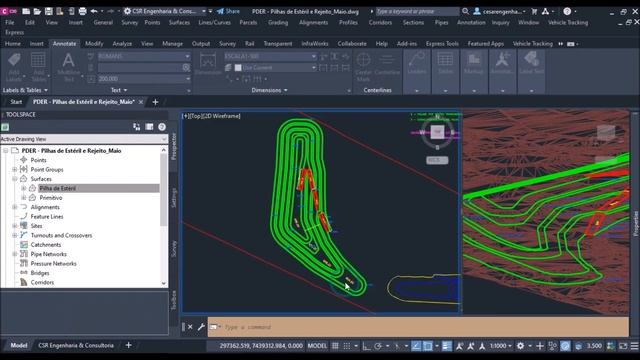
Task: Toggle isolate objects highlighted round icon
Action: (565, 346)
